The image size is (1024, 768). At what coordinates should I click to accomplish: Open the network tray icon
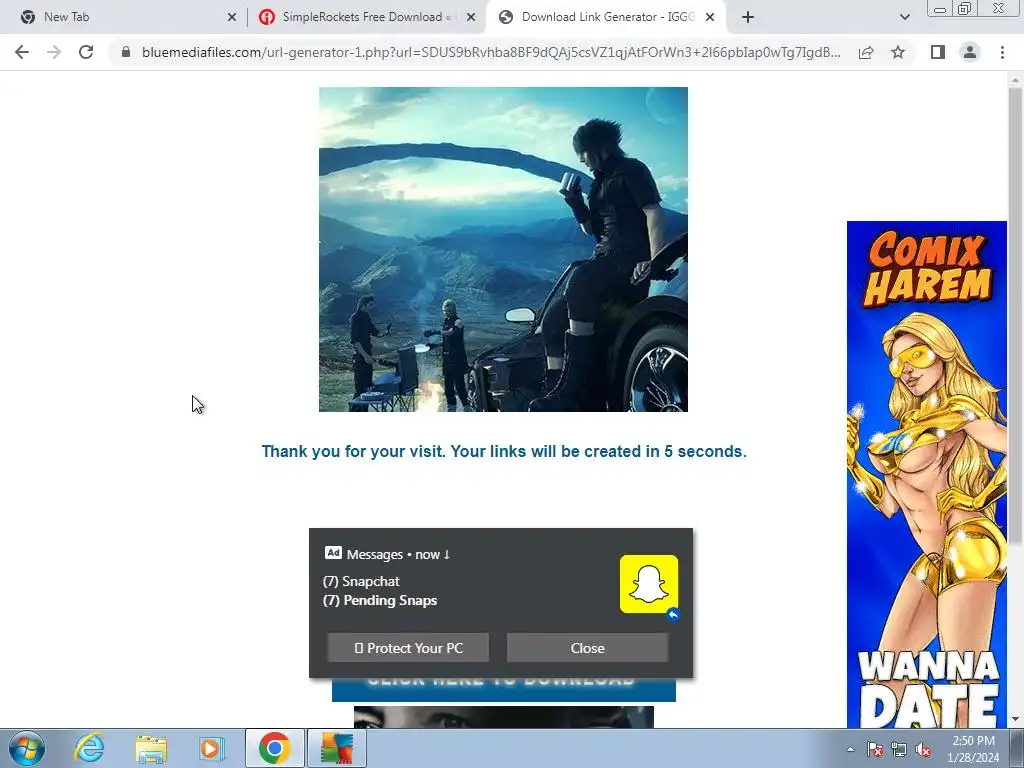(x=899, y=749)
